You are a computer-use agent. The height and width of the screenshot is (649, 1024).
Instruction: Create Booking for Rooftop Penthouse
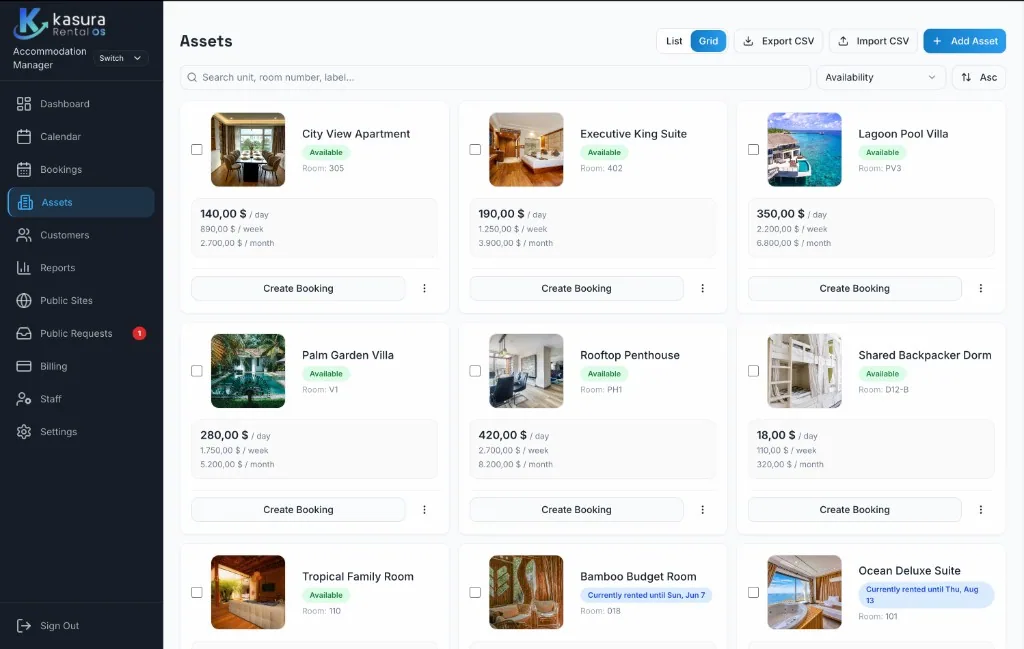pos(576,509)
